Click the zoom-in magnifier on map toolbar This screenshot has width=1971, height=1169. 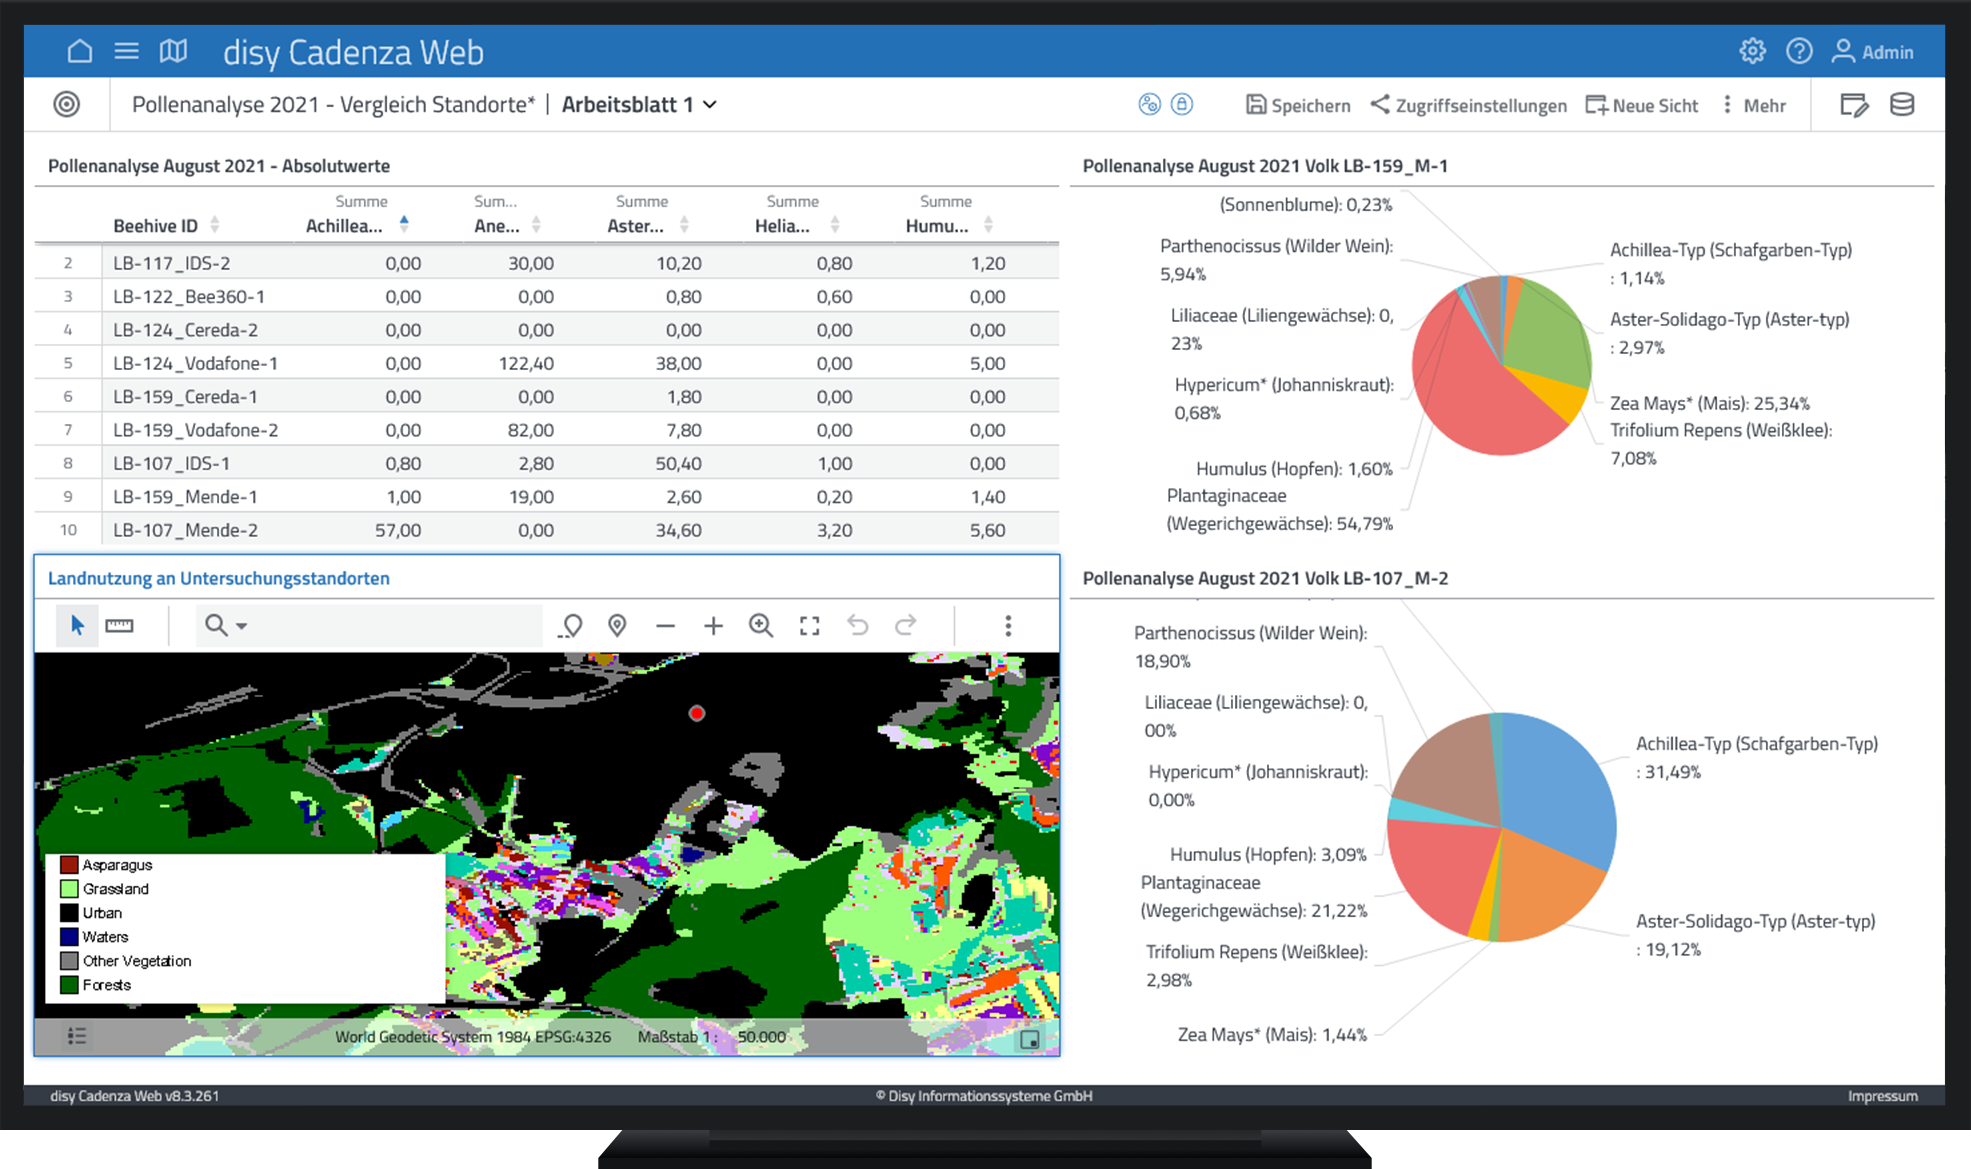[x=761, y=626]
